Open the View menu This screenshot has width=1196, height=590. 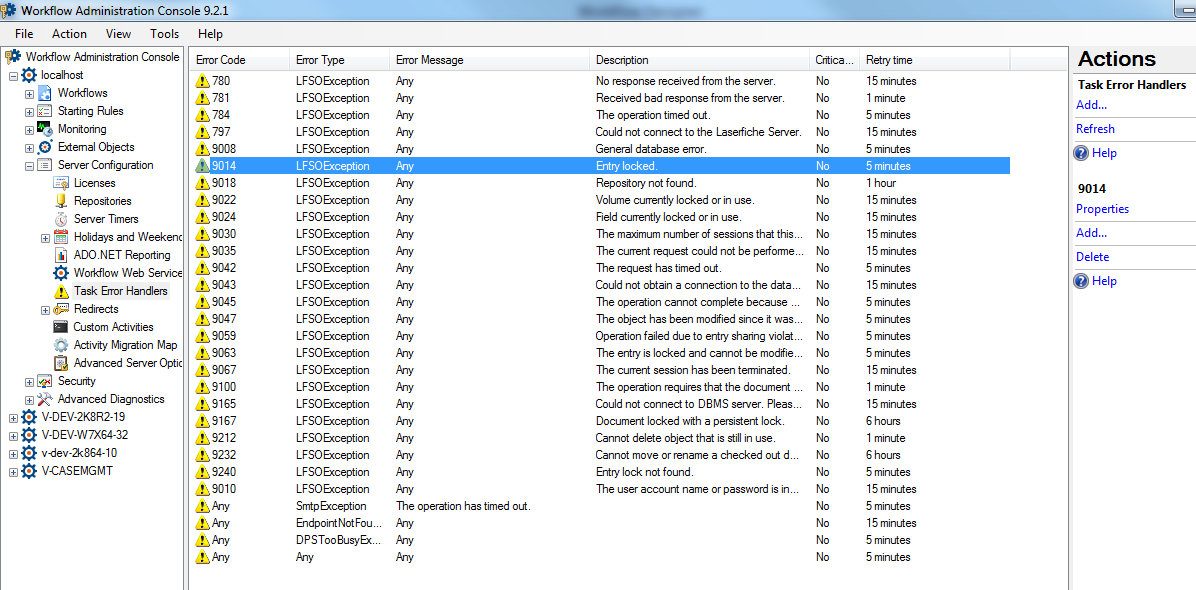pyautogui.click(x=118, y=34)
